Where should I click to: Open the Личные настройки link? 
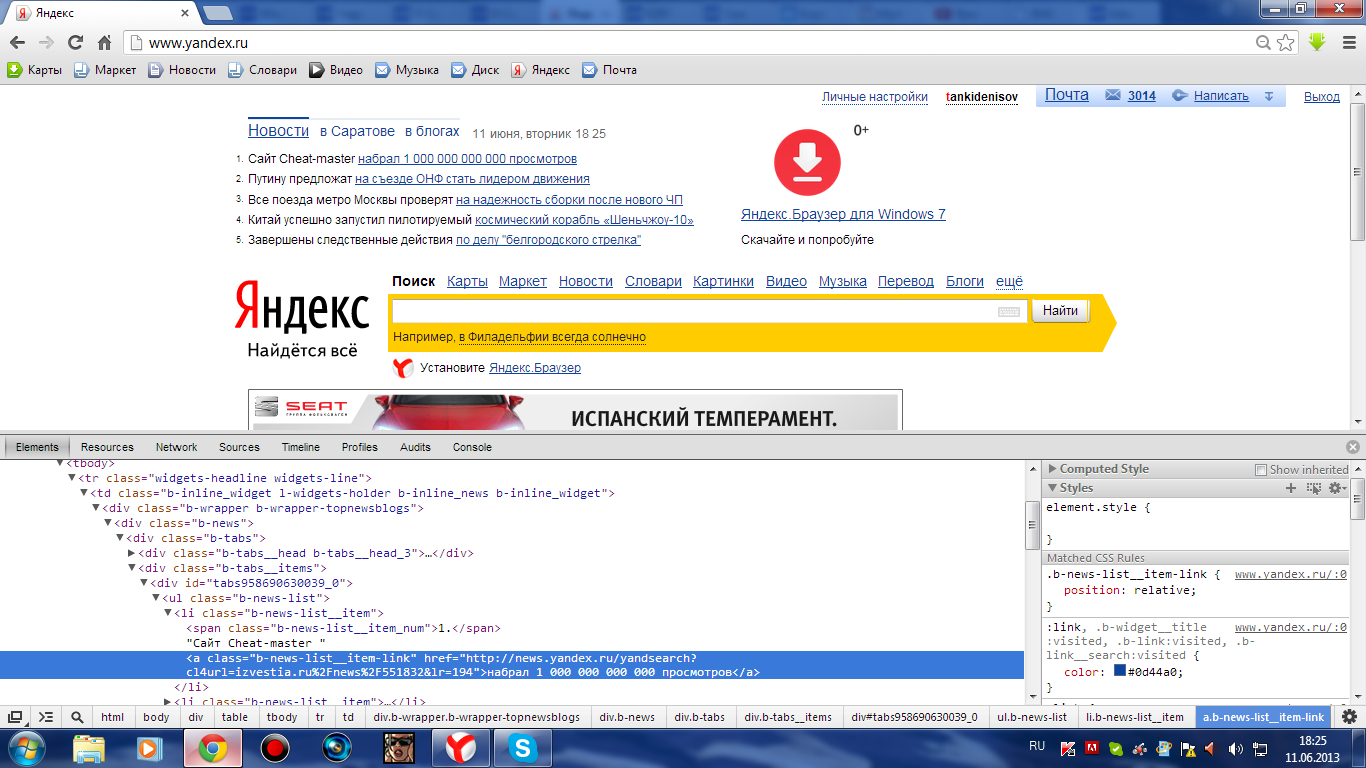pos(874,97)
